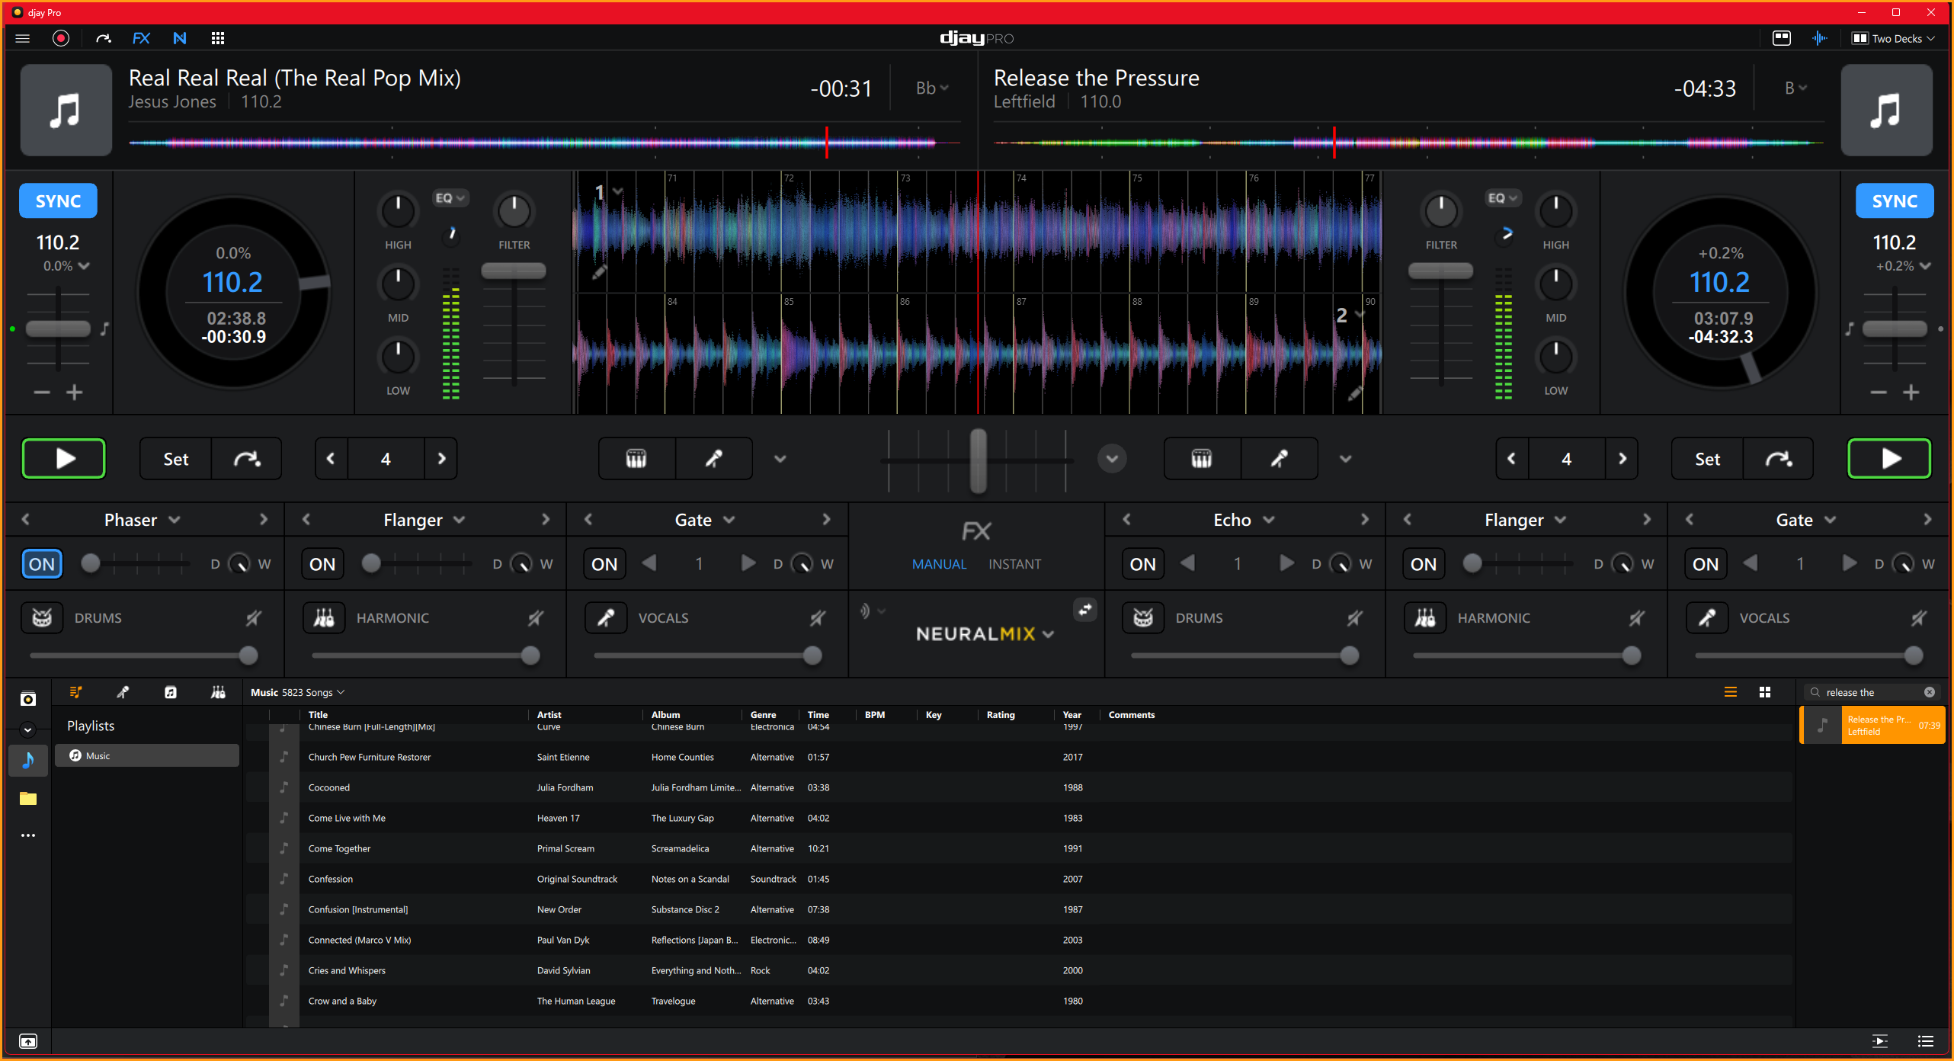Switch the library to list view
1954x1061 pixels.
click(1731, 692)
